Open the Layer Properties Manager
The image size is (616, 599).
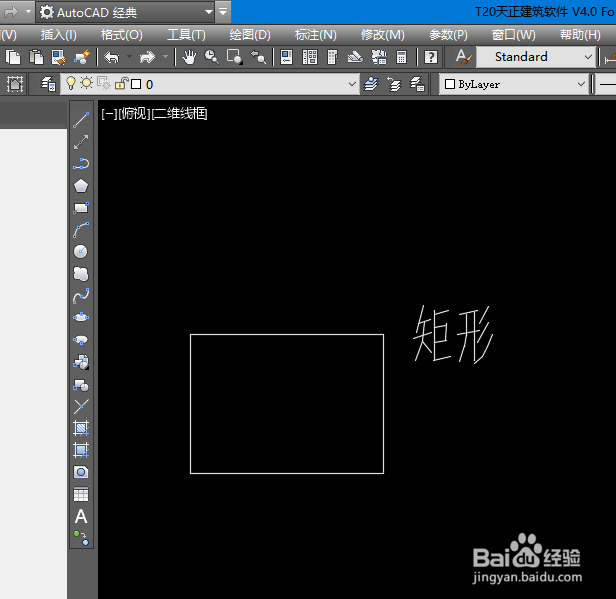(x=49, y=84)
